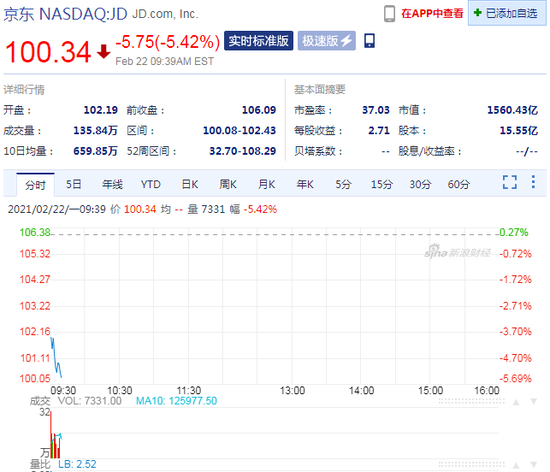Switch to the 5日 chart tab
Image resolution: width=550 pixels, height=472 pixels.
74,184
